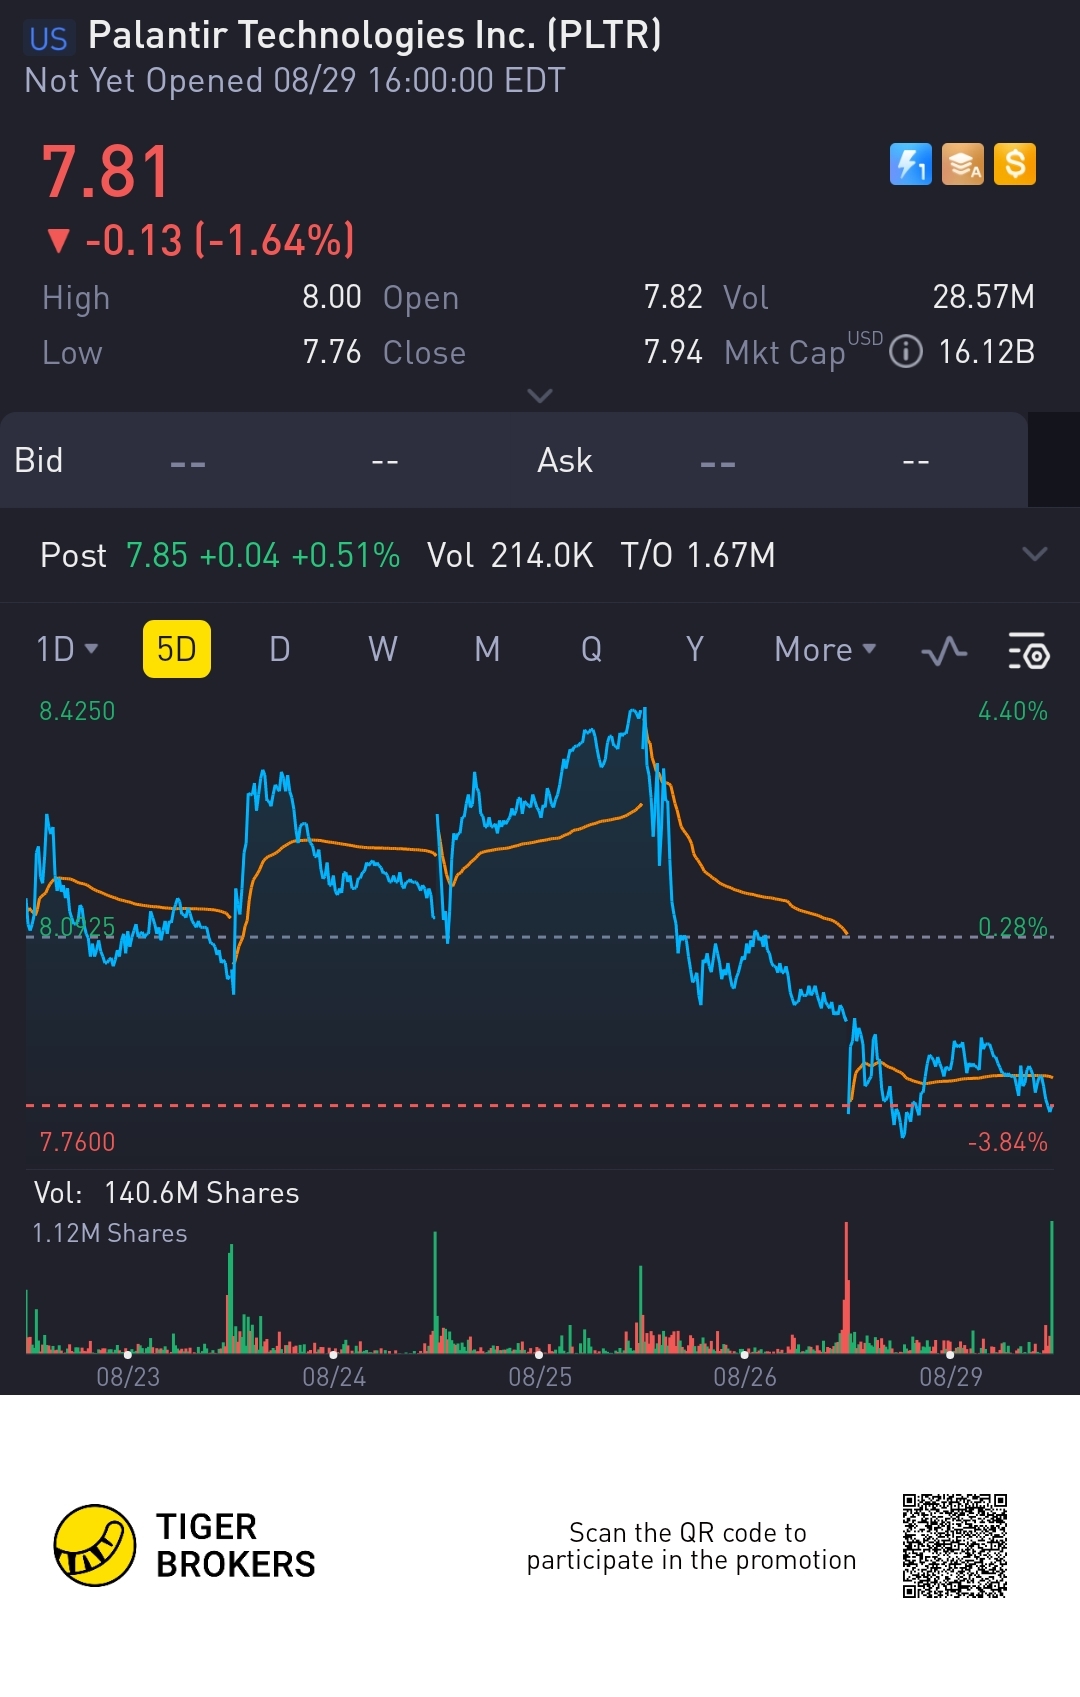
Task: Select the Q quarterly chart tab
Action: tap(591, 649)
